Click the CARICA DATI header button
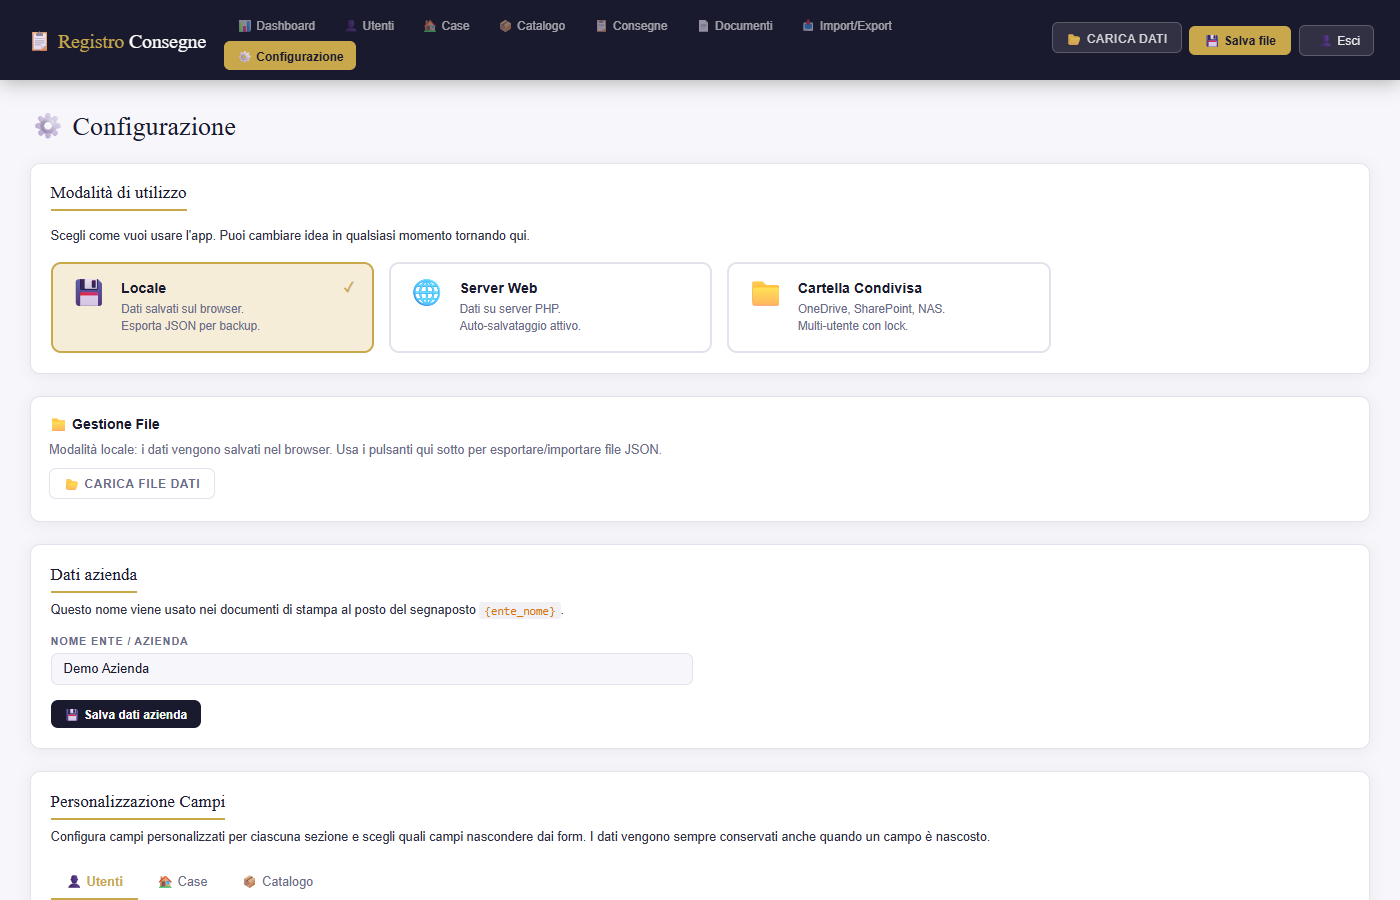 point(1117,38)
